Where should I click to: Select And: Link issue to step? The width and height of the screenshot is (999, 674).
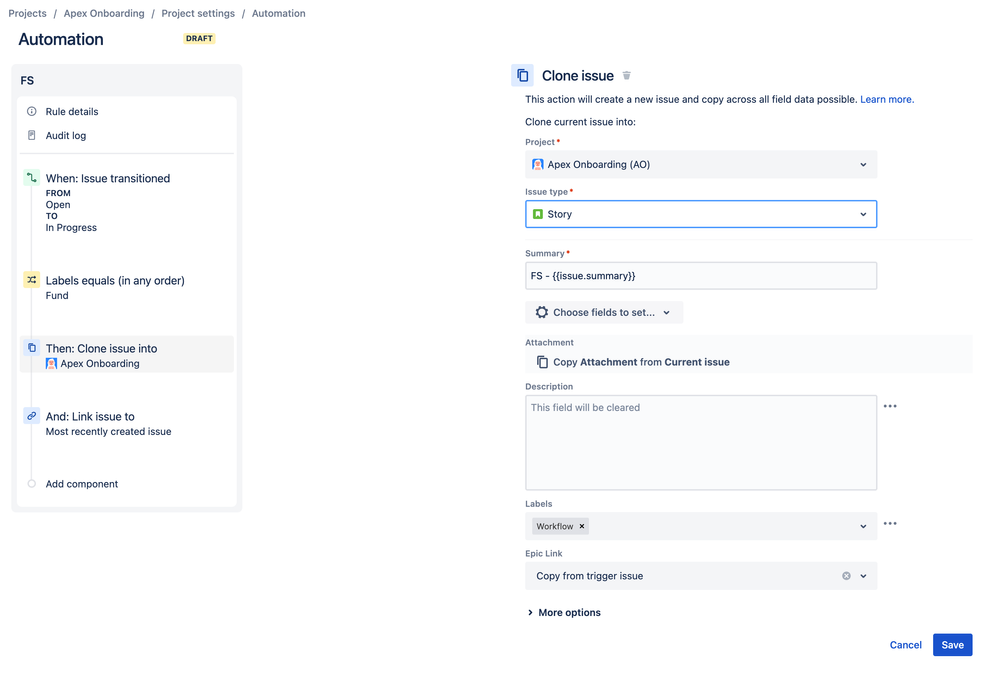tap(127, 423)
